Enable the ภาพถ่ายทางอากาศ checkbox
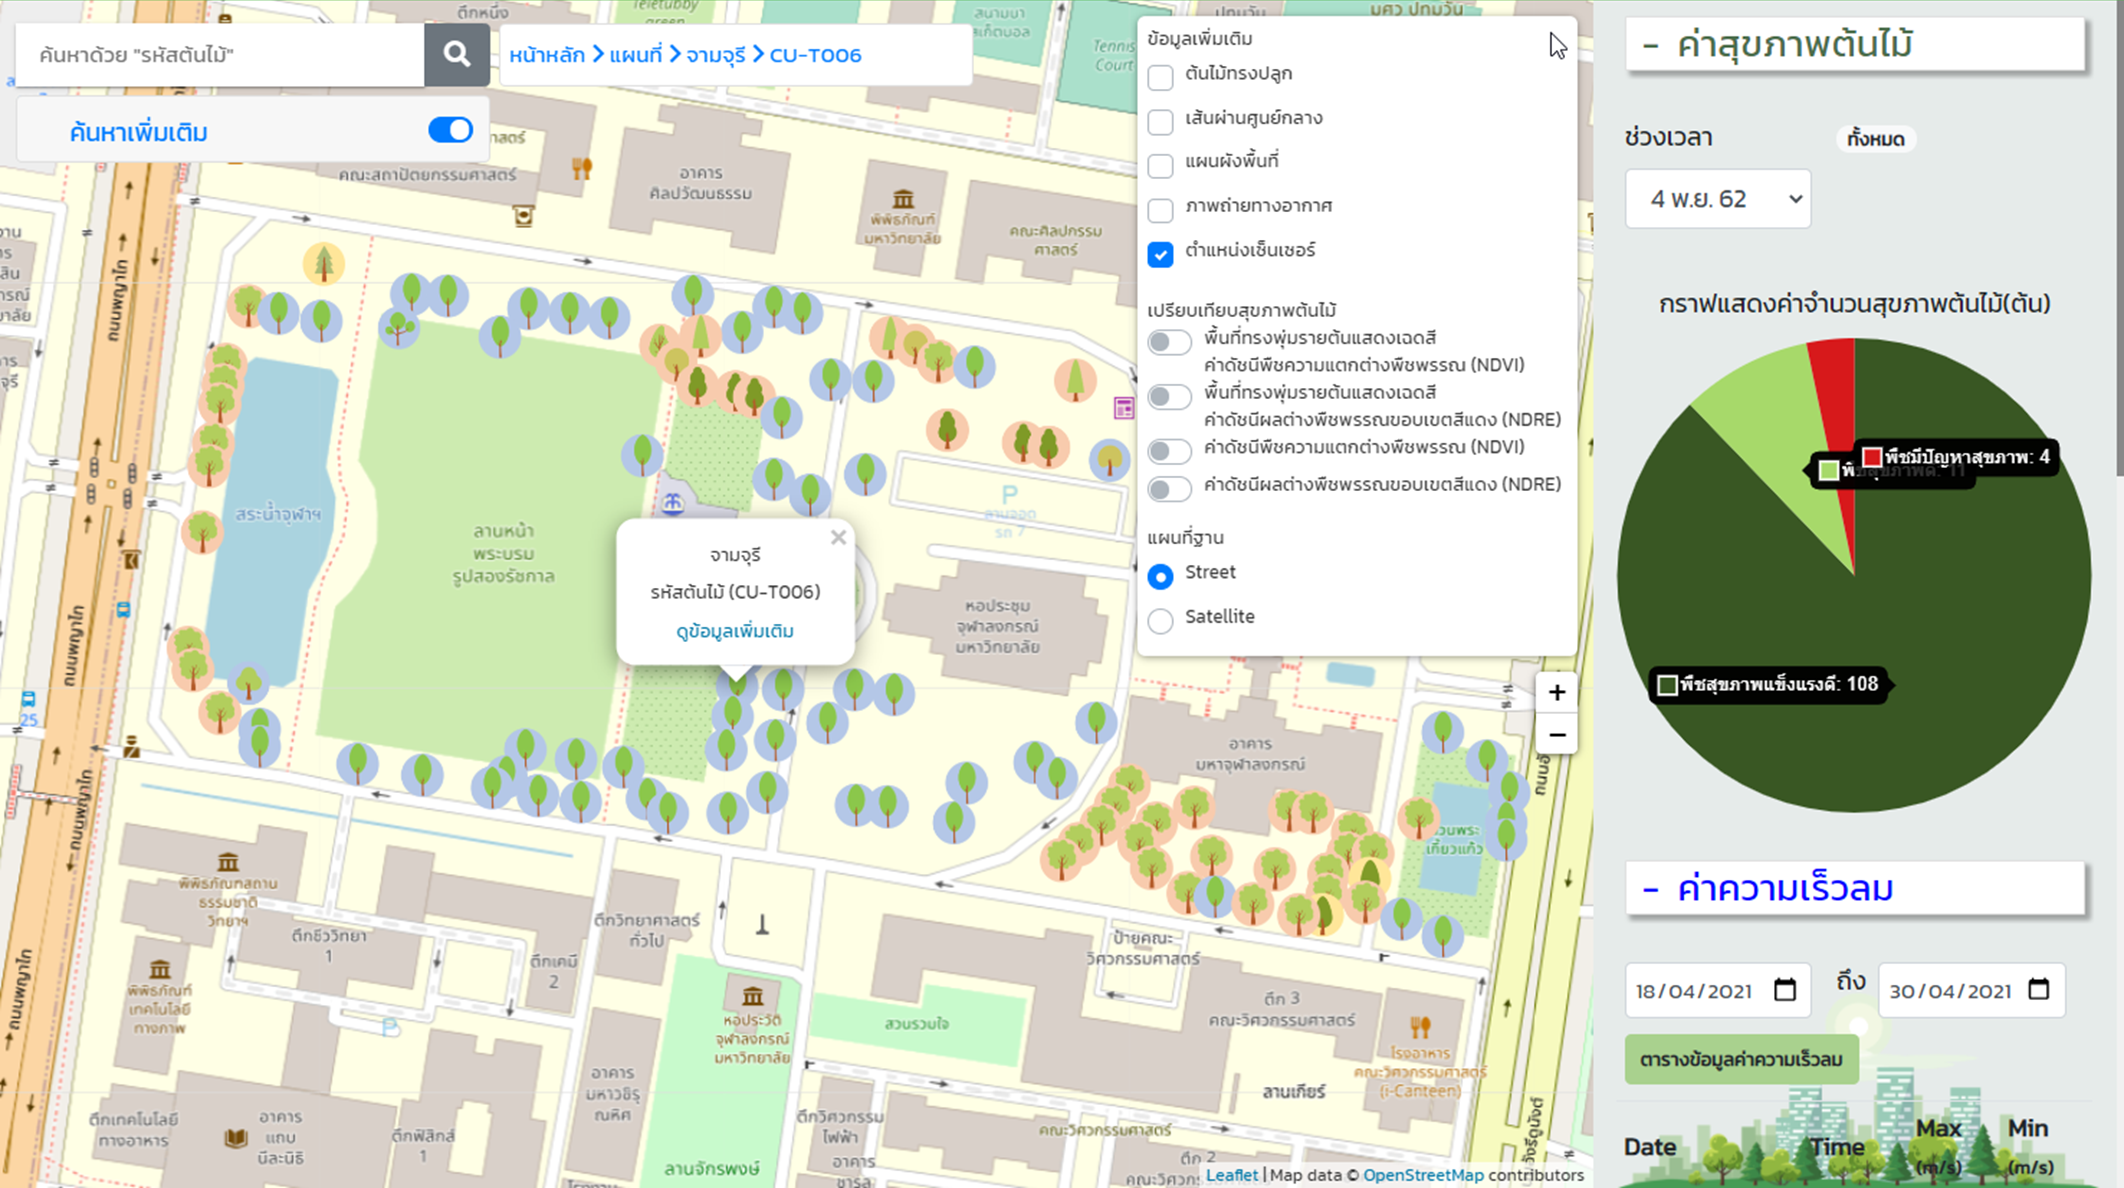The width and height of the screenshot is (2124, 1188). click(x=1160, y=209)
